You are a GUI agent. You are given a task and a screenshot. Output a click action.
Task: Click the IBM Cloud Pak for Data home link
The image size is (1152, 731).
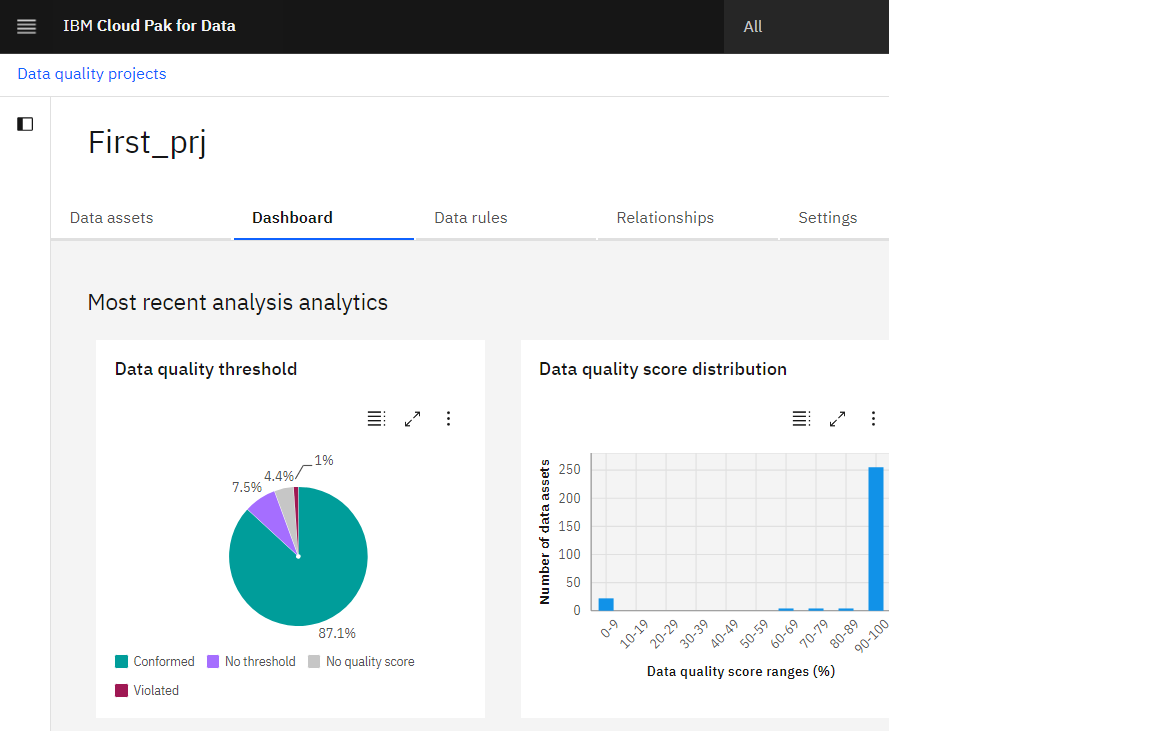149,26
